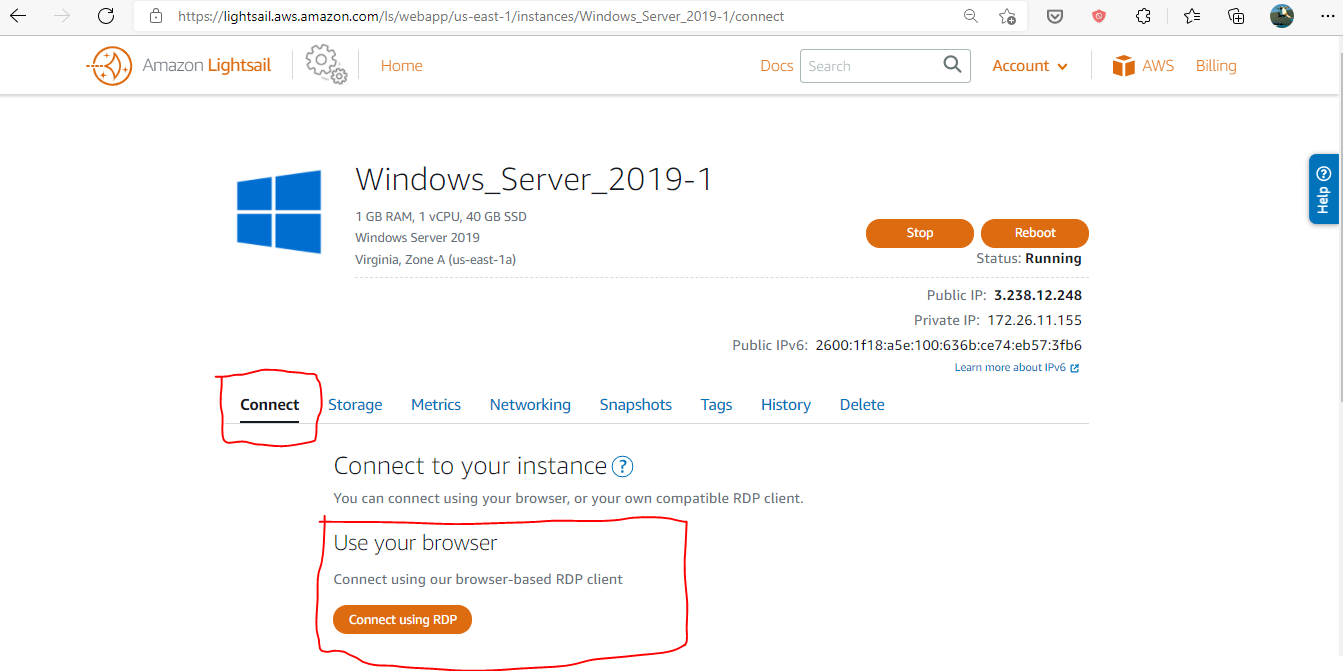
Task: Go to the Home link
Action: [x=402, y=66]
